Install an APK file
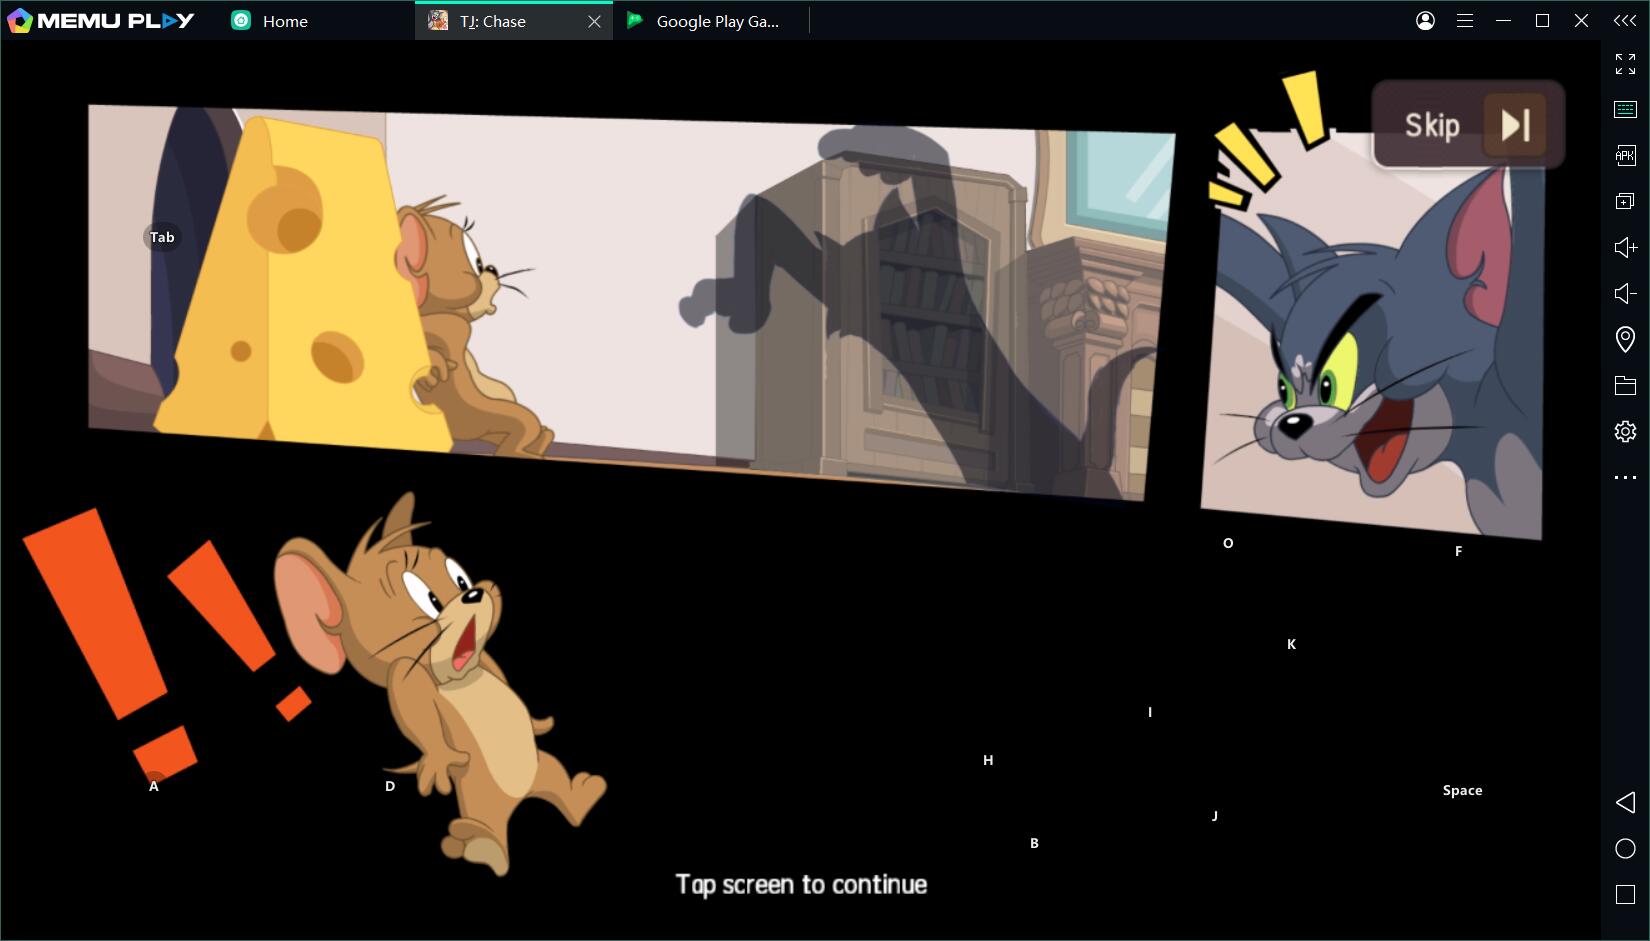This screenshot has height=941, width=1650. tap(1625, 155)
